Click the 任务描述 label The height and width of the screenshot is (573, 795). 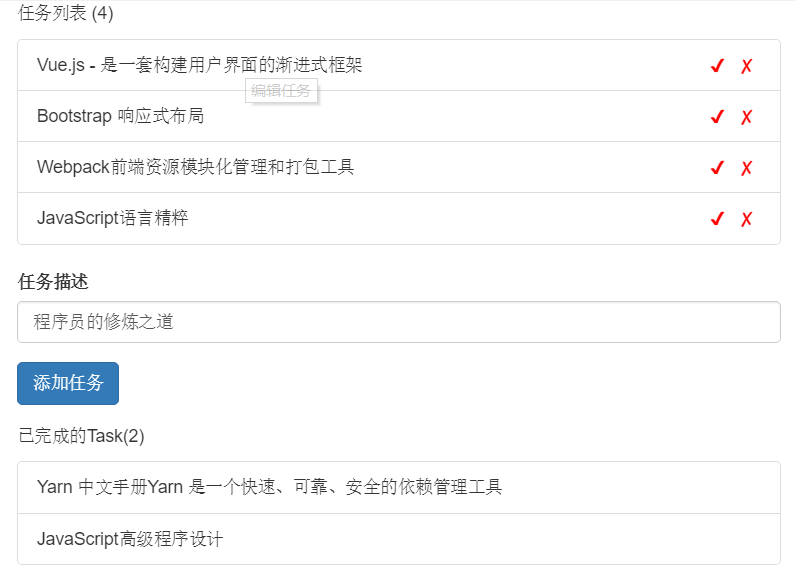coord(53,282)
